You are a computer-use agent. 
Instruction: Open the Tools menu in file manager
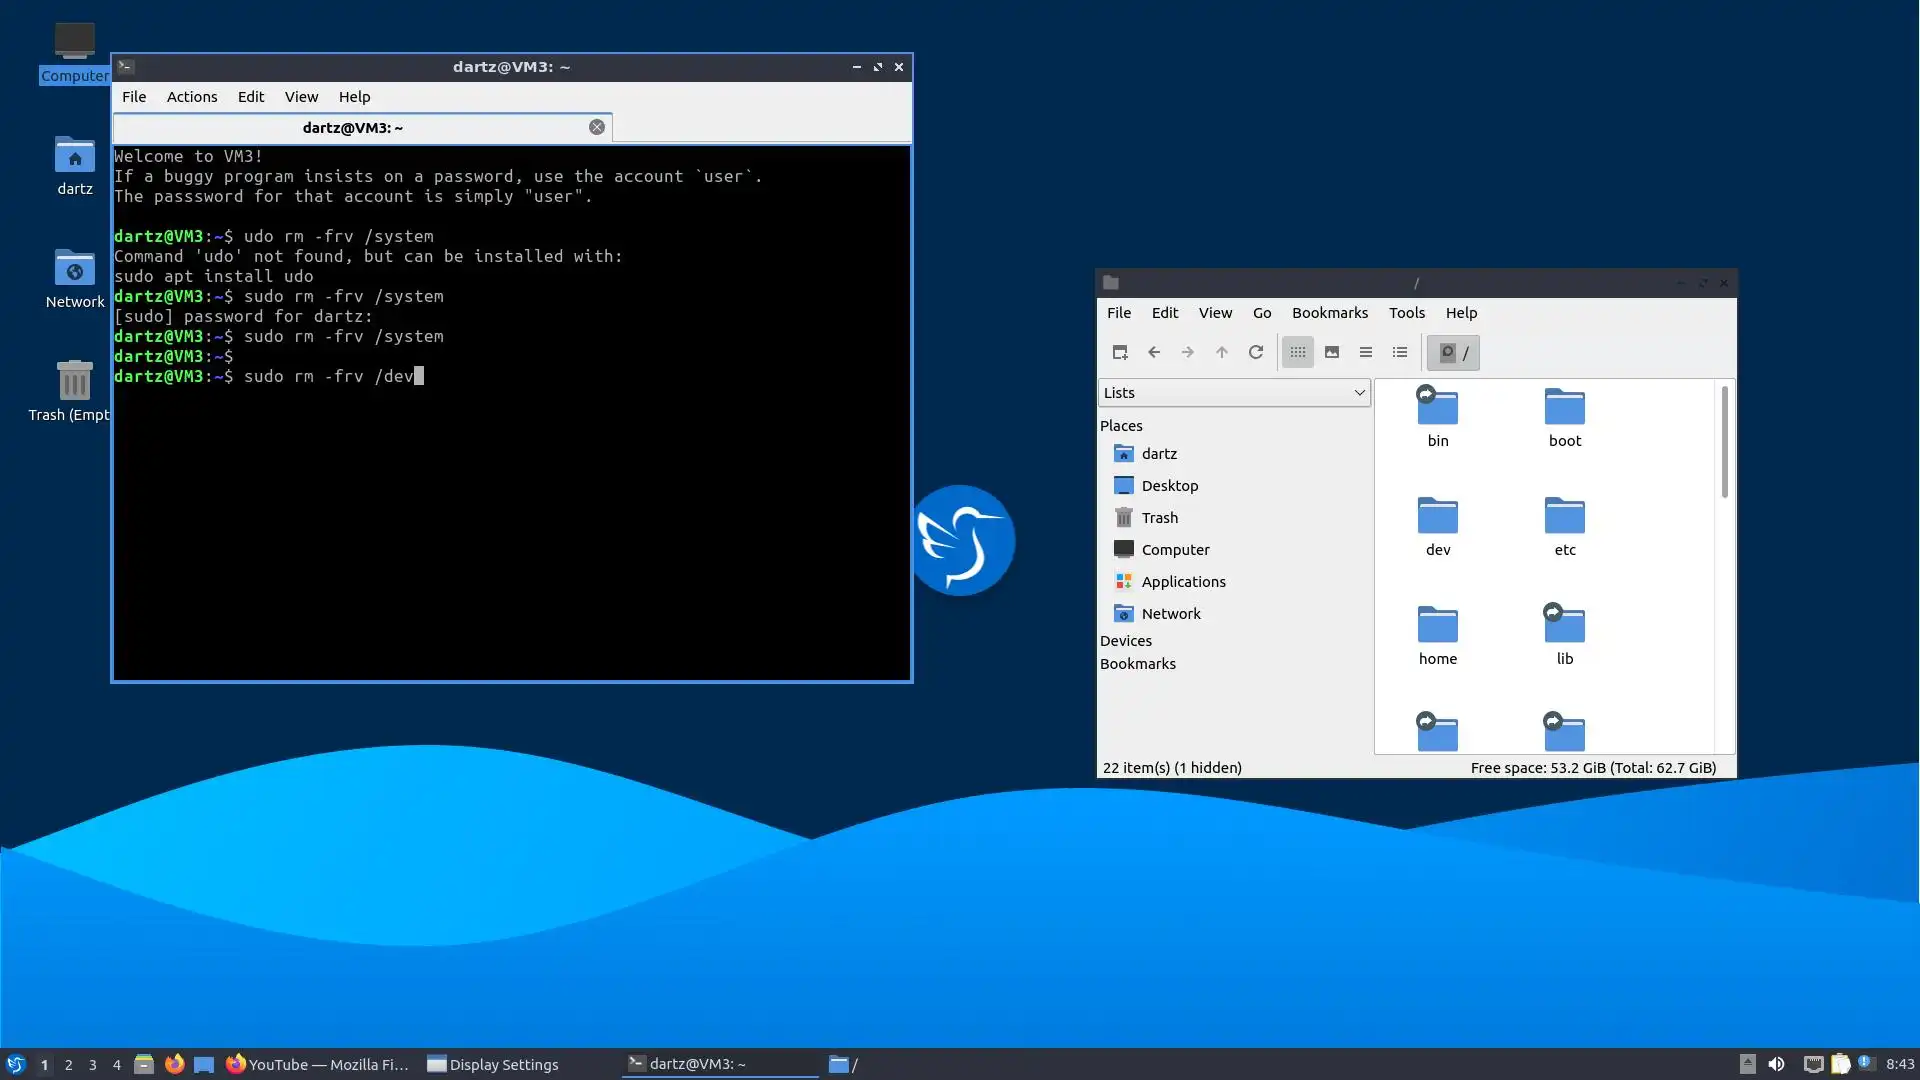tap(1406, 313)
